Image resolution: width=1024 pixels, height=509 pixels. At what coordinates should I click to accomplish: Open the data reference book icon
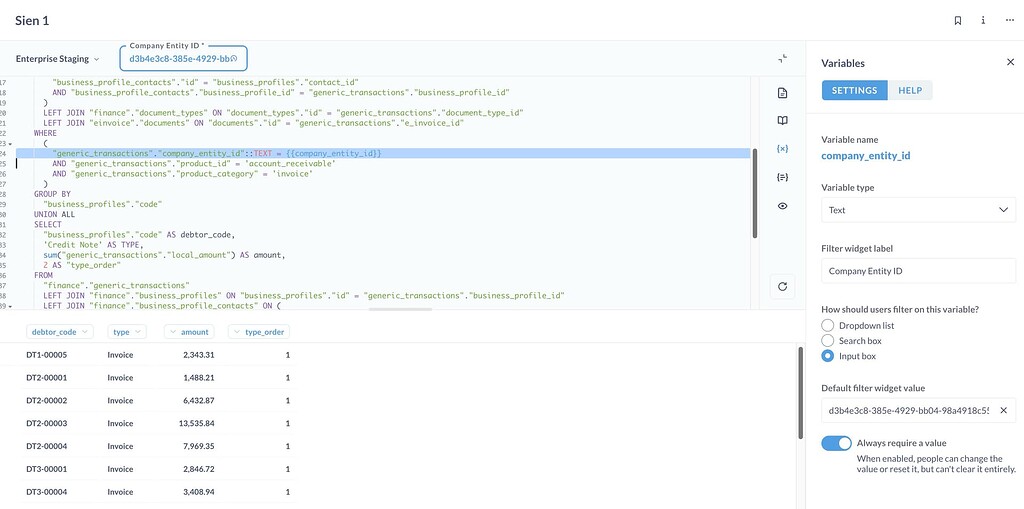[x=782, y=121]
